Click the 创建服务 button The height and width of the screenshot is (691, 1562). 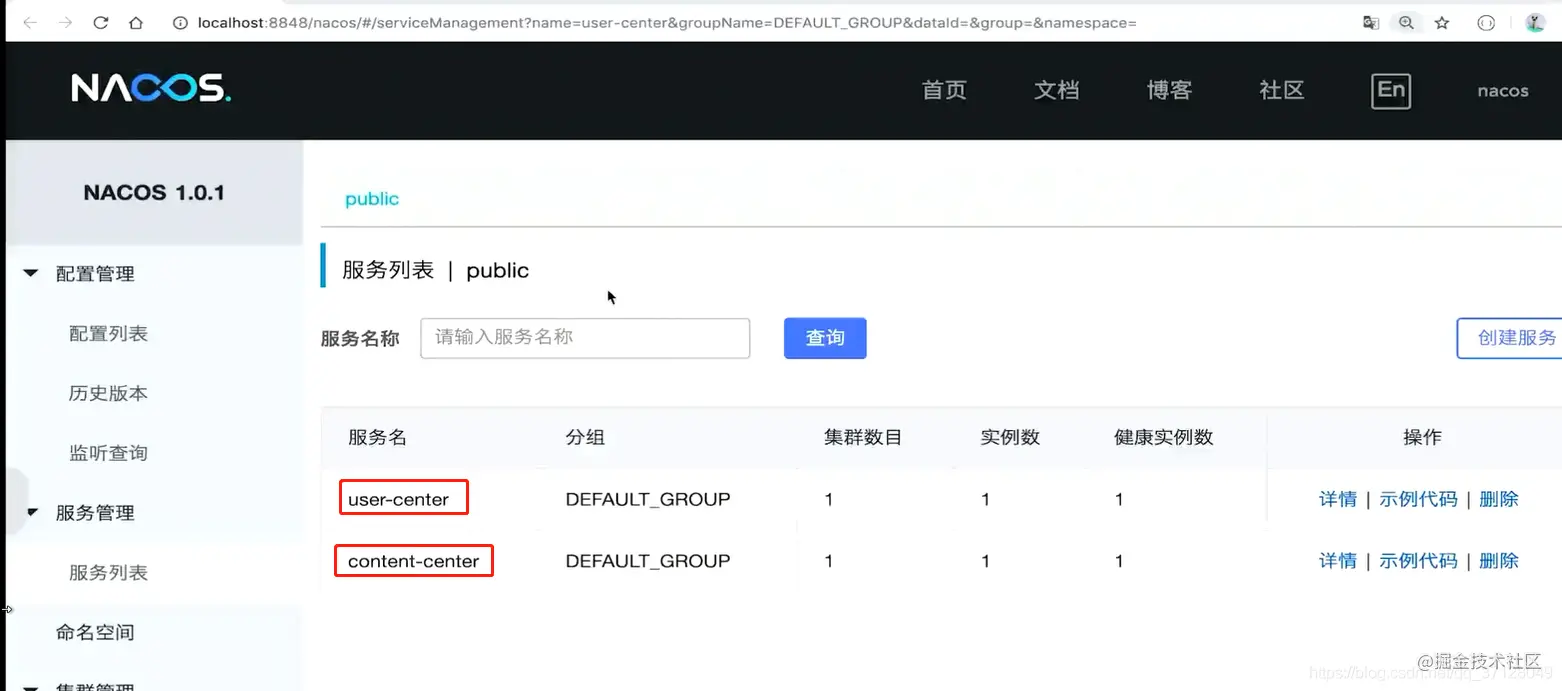(x=1510, y=338)
